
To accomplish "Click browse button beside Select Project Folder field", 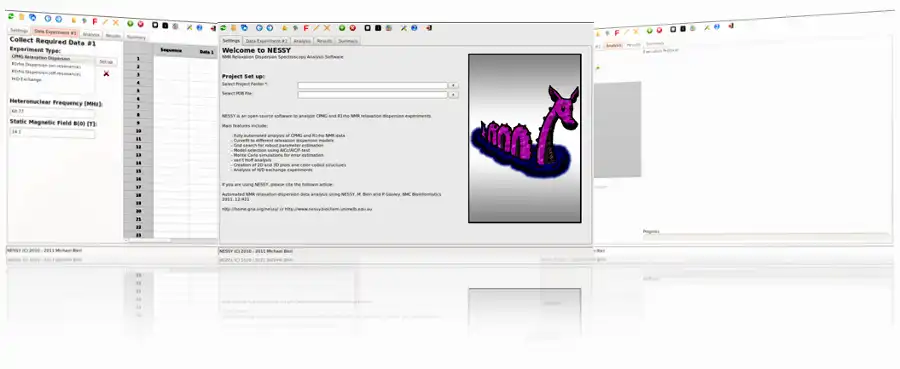I will tap(453, 86).
